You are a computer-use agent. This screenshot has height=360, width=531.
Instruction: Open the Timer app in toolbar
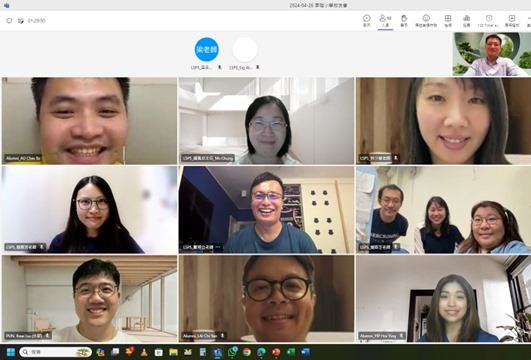tap(488, 21)
